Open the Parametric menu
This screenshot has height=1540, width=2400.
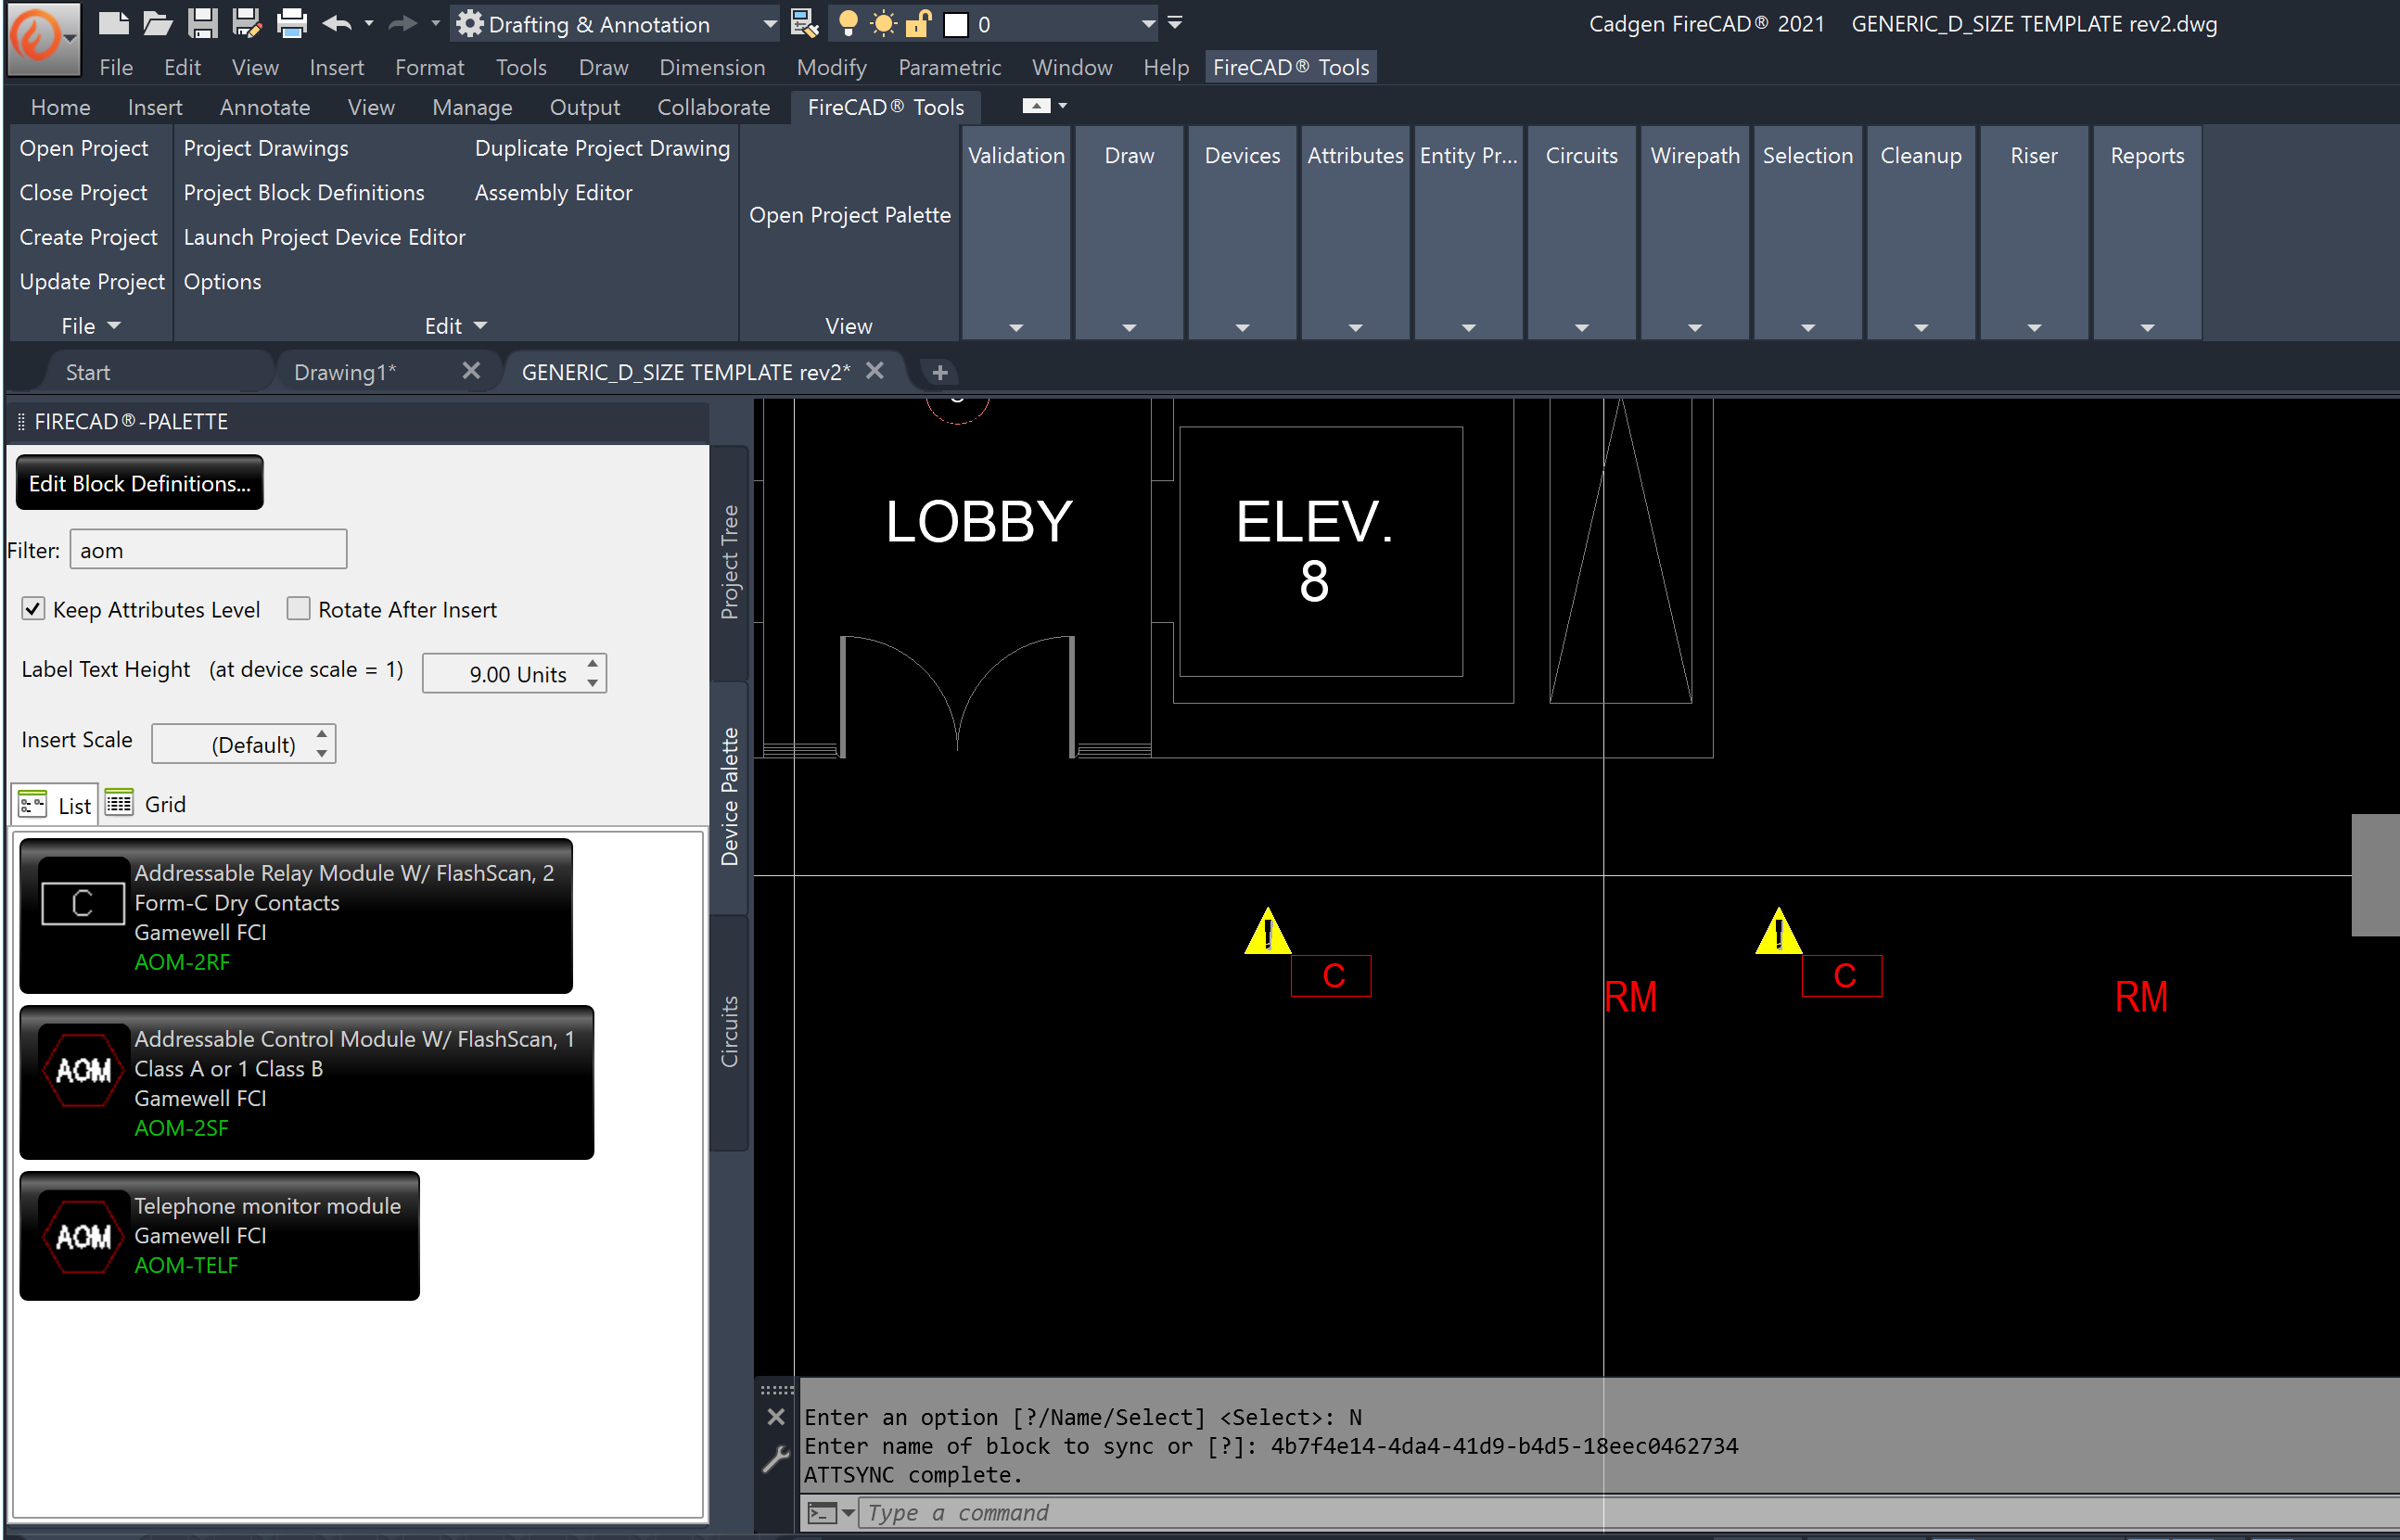click(x=949, y=67)
